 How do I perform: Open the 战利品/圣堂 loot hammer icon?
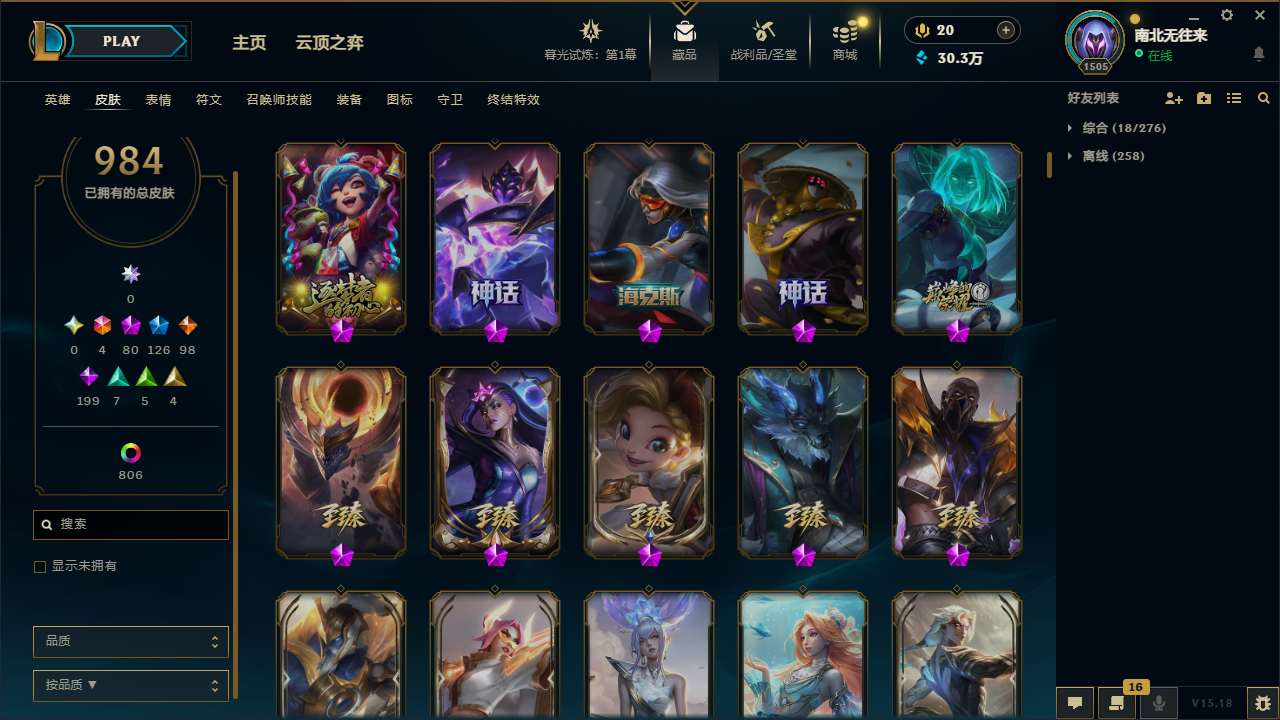pyautogui.click(x=764, y=31)
